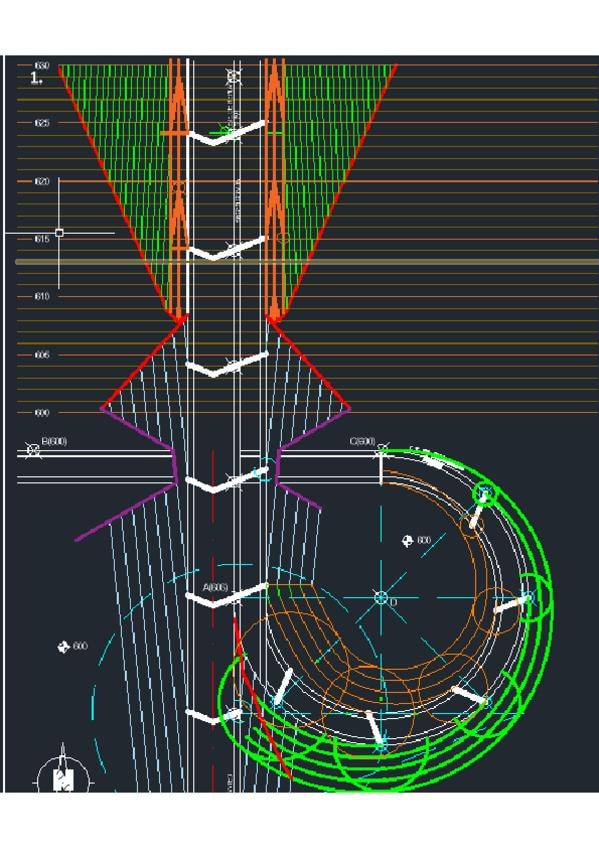This screenshot has width=599, height=848.
Task: Select the topmost white chevron mark
Action: [x=227, y=133]
